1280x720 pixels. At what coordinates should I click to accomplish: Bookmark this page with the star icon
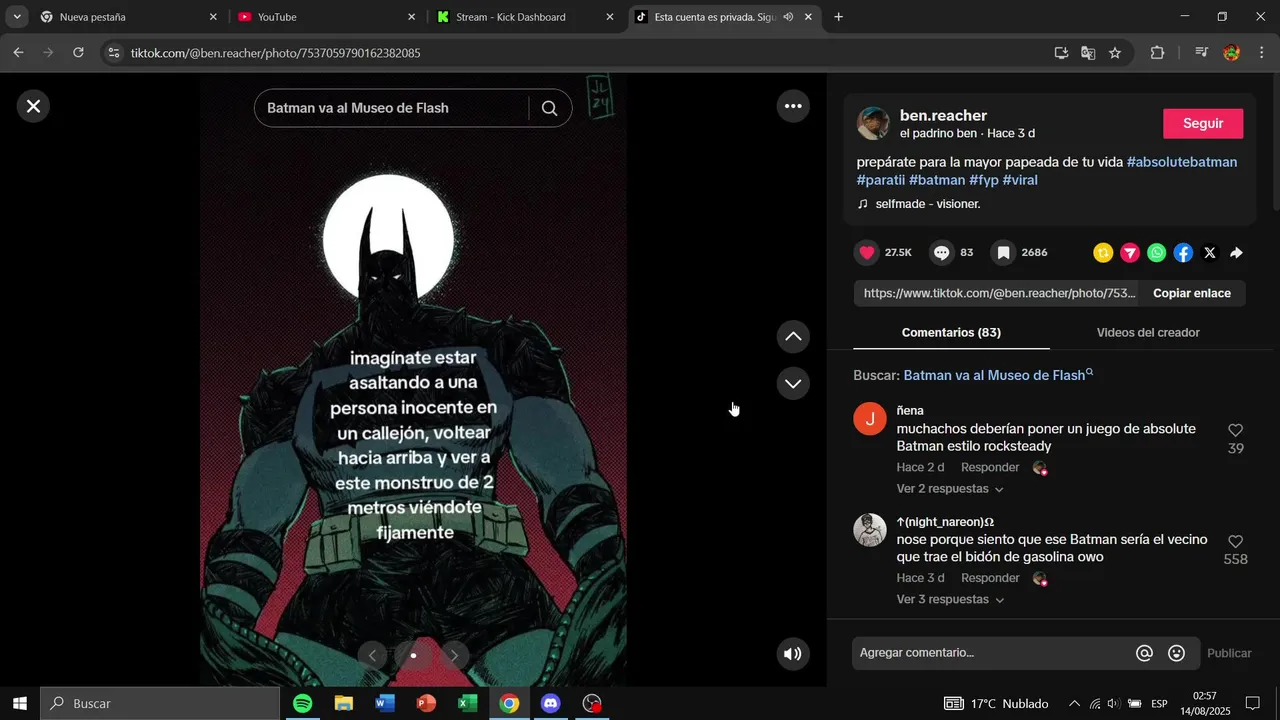coord(1115,53)
